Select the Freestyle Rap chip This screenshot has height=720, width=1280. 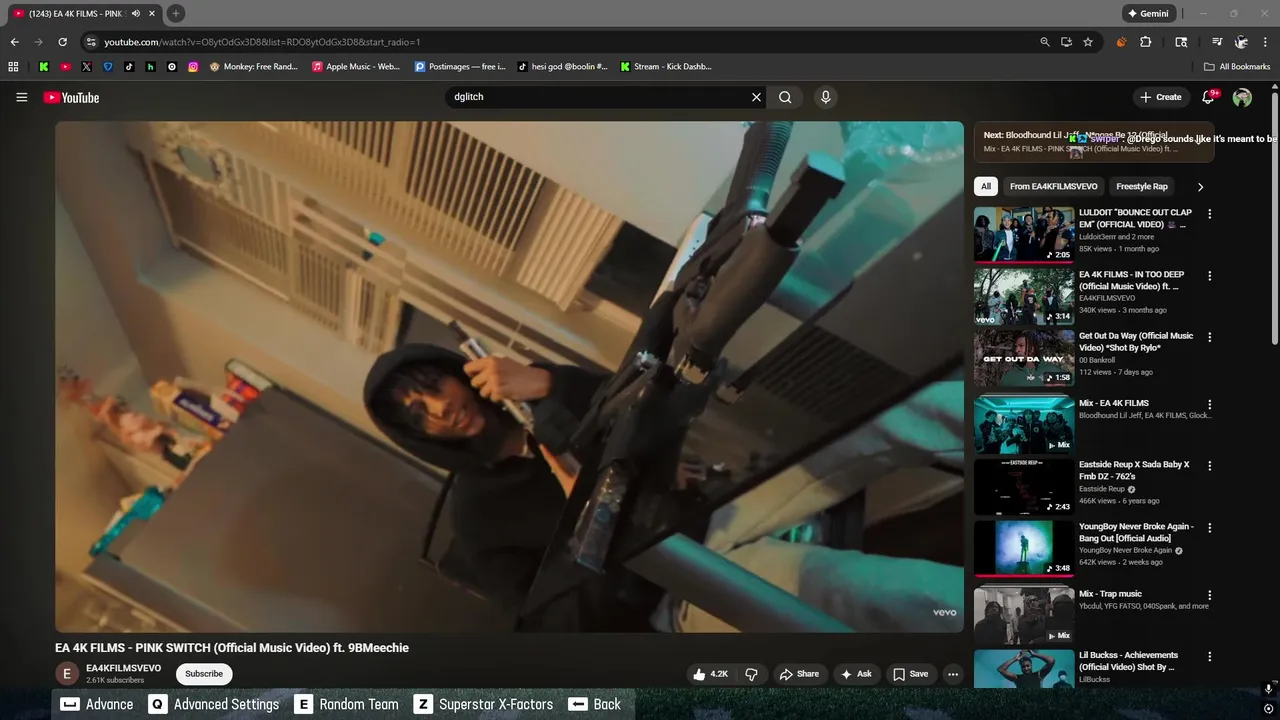[1142, 186]
